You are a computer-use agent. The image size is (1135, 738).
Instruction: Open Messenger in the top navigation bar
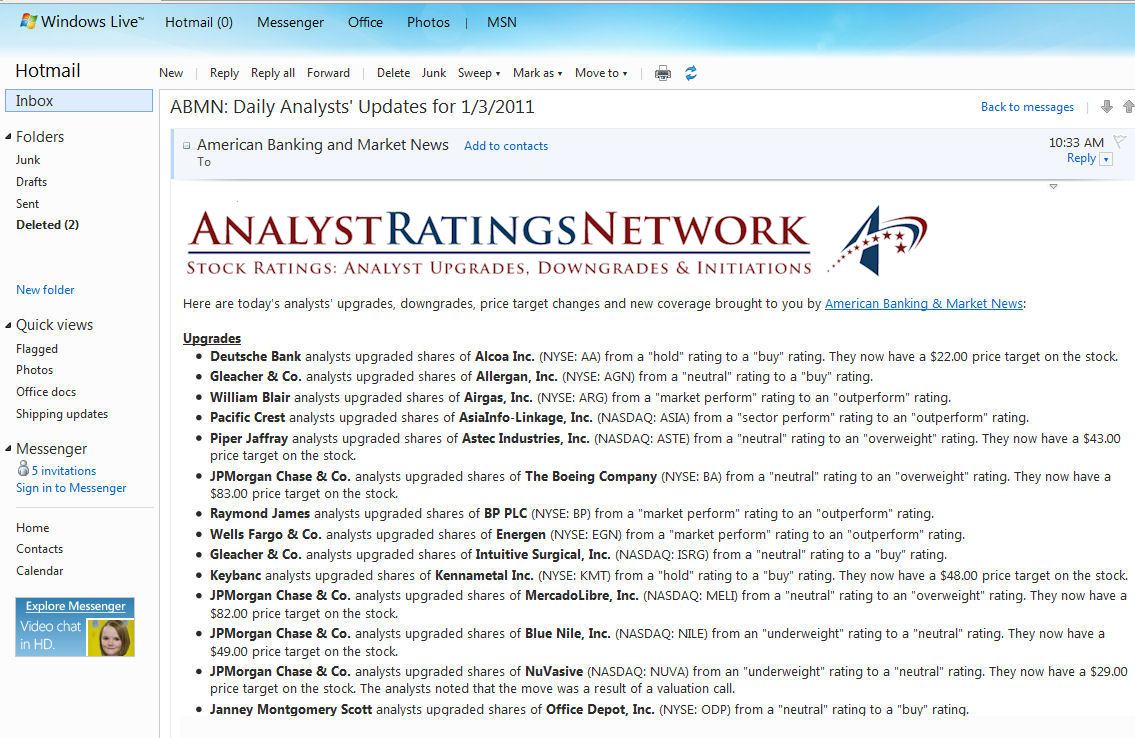(290, 22)
